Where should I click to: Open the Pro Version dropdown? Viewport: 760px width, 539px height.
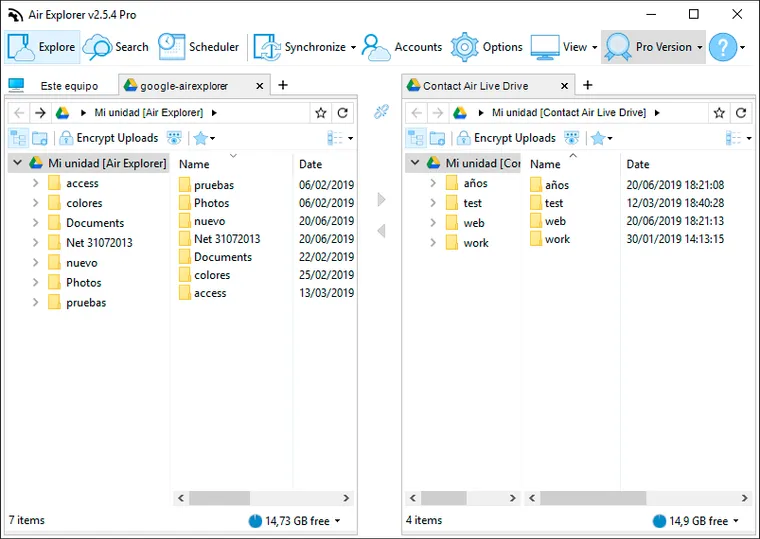(653, 47)
